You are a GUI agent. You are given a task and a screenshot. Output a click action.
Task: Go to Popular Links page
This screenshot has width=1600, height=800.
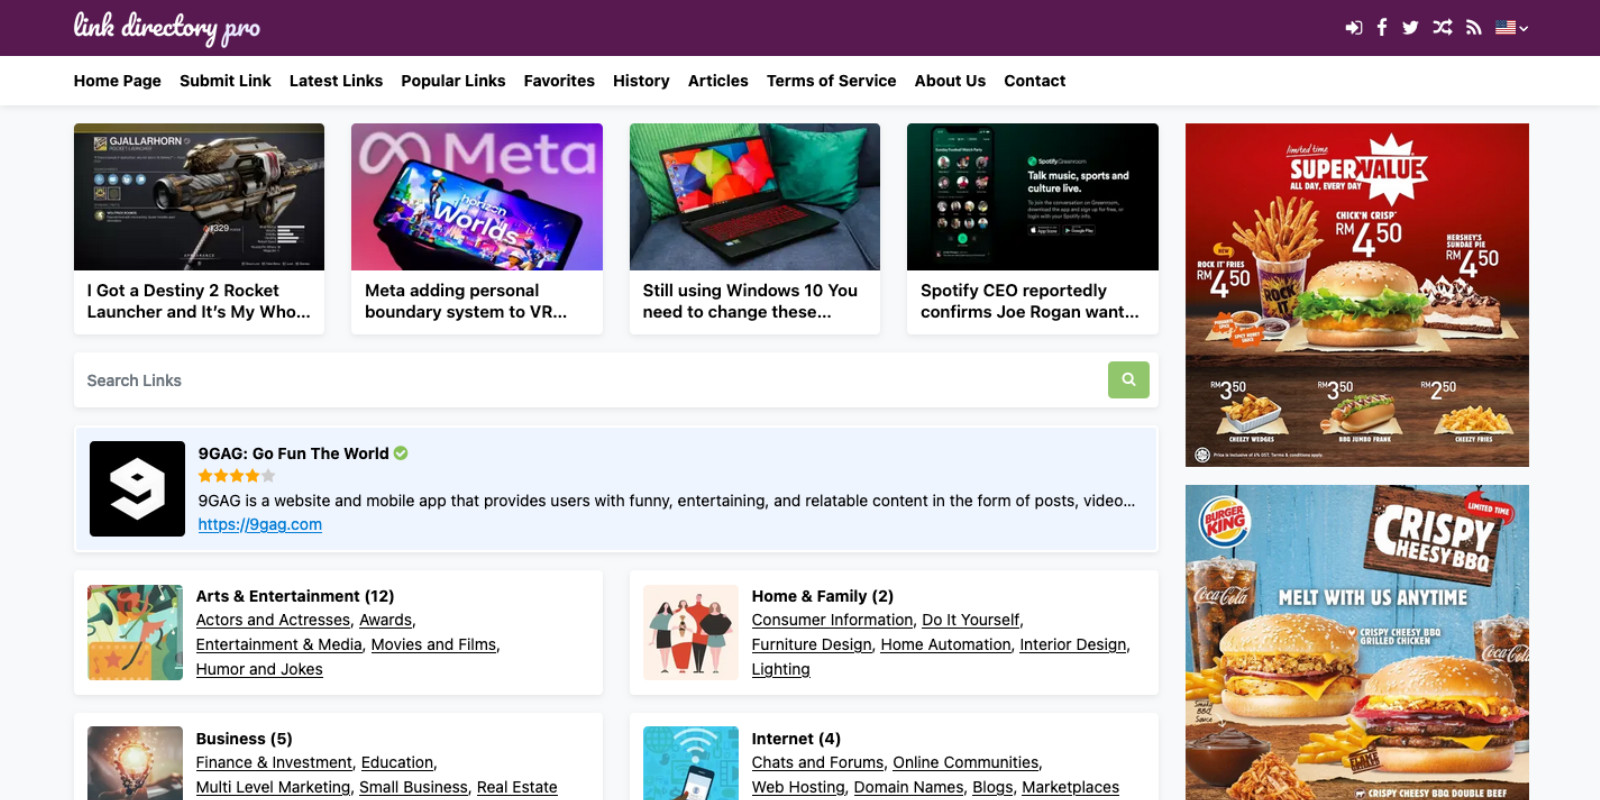[x=453, y=81]
